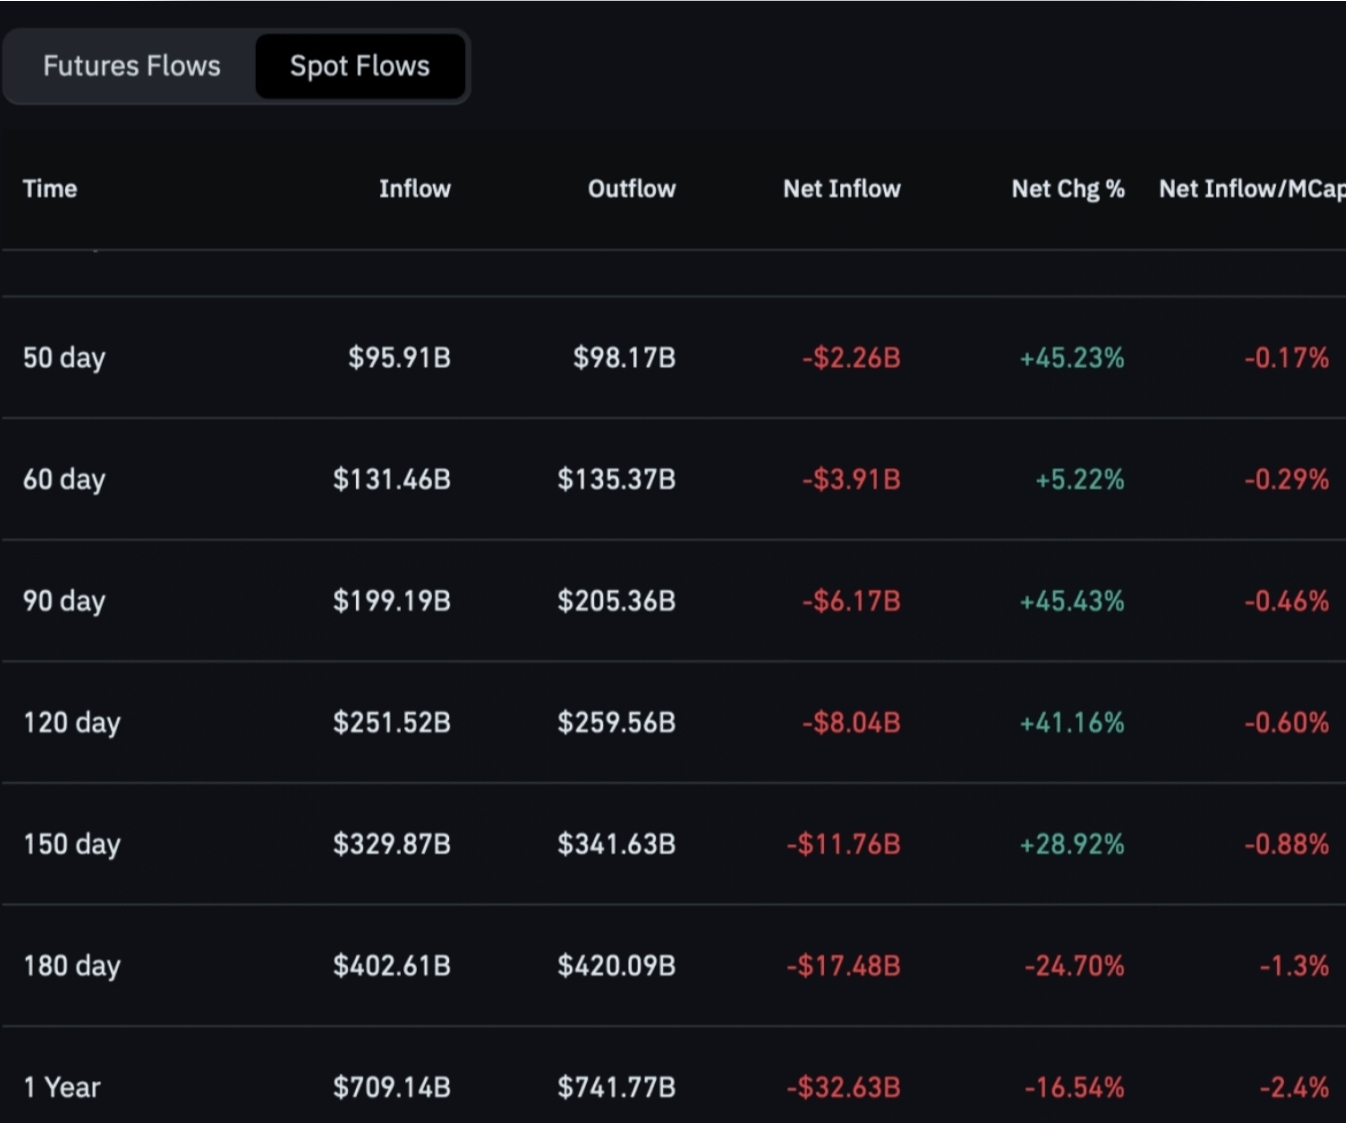Screen dimensions: 1346x1123
Task: Click the $95.91B inflow value
Action: tap(399, 358)
